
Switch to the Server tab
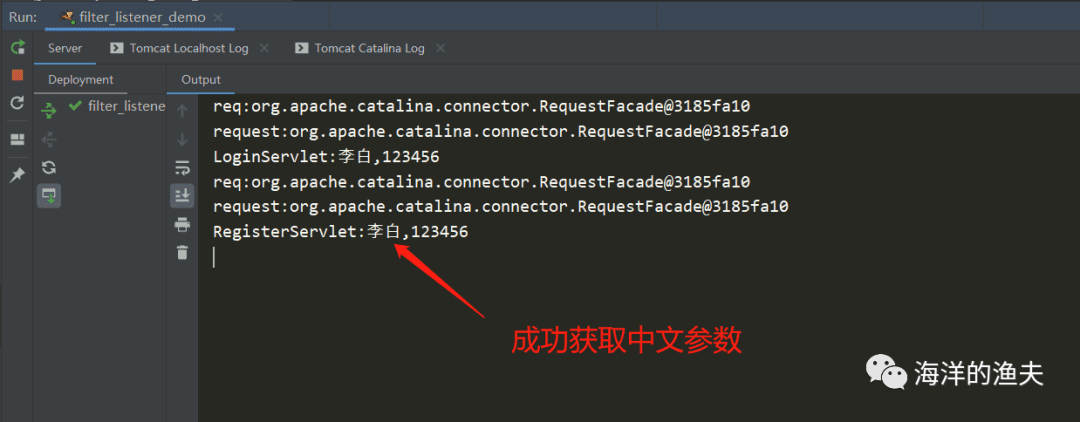65,48
